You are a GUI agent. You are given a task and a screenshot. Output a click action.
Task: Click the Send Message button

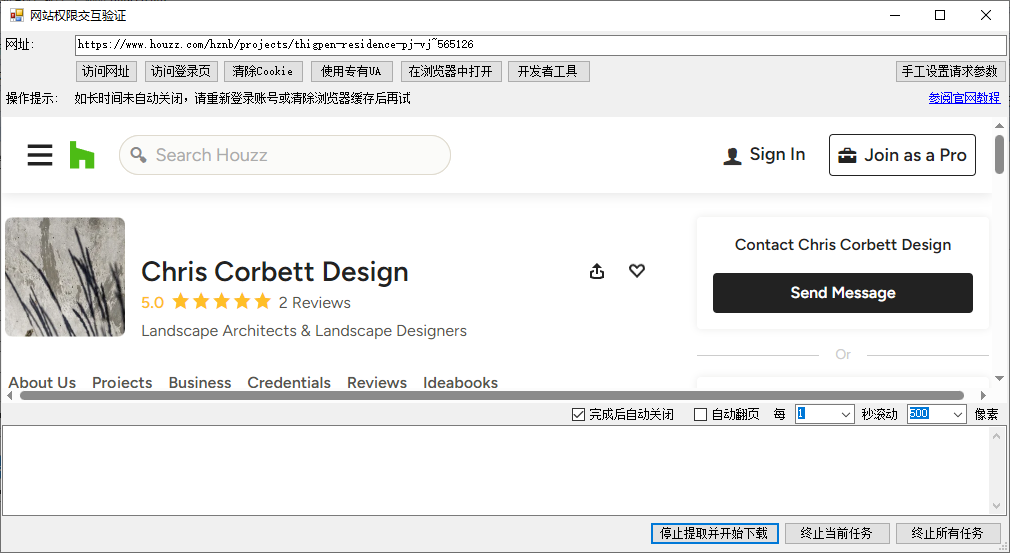click(843, 293)
